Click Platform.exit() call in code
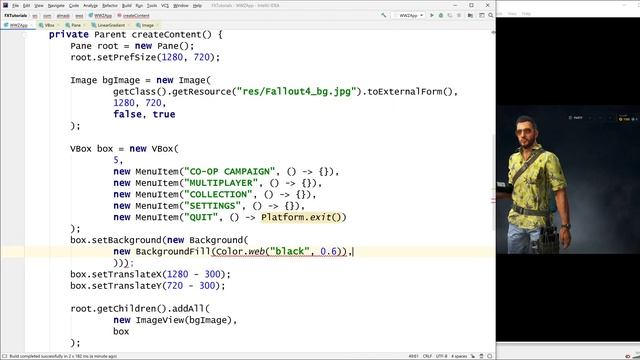 (x=304, y=217)
